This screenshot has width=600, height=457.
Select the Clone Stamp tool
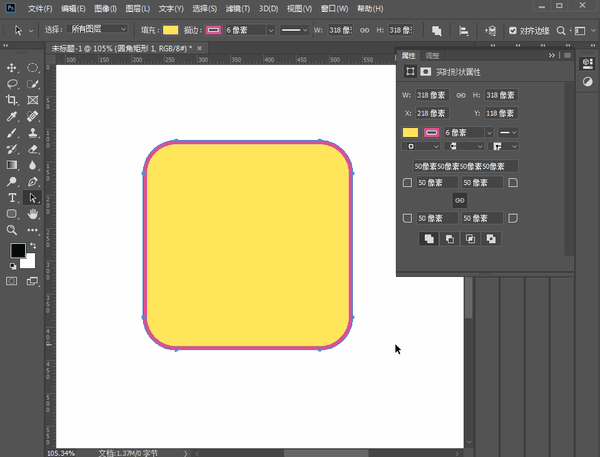[33, 133]
